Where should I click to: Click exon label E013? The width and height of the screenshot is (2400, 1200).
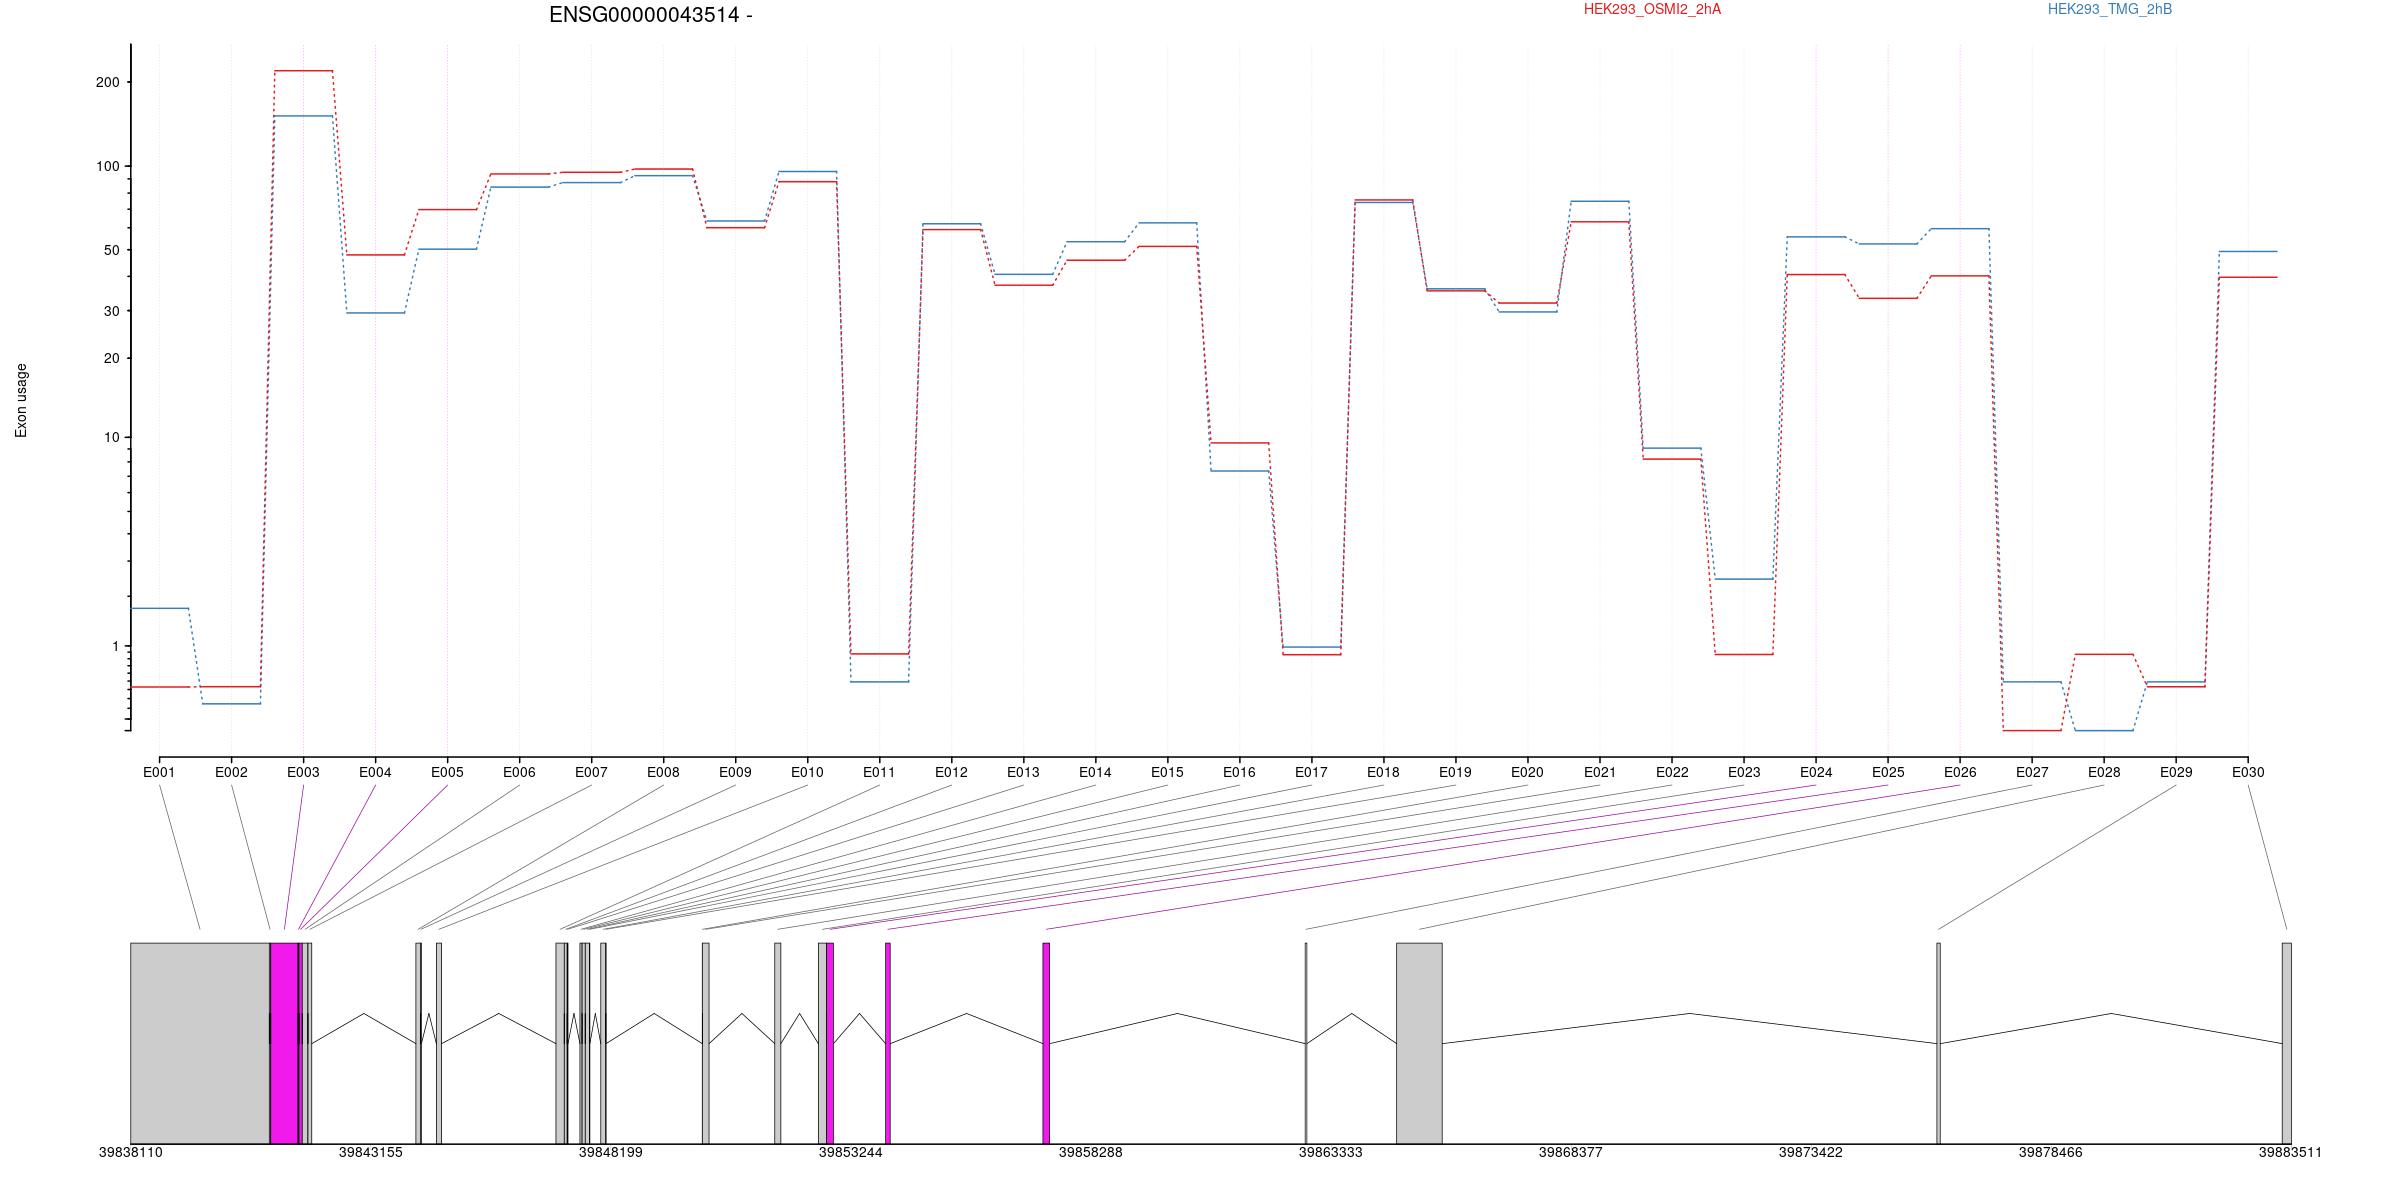coord(1023,772)
